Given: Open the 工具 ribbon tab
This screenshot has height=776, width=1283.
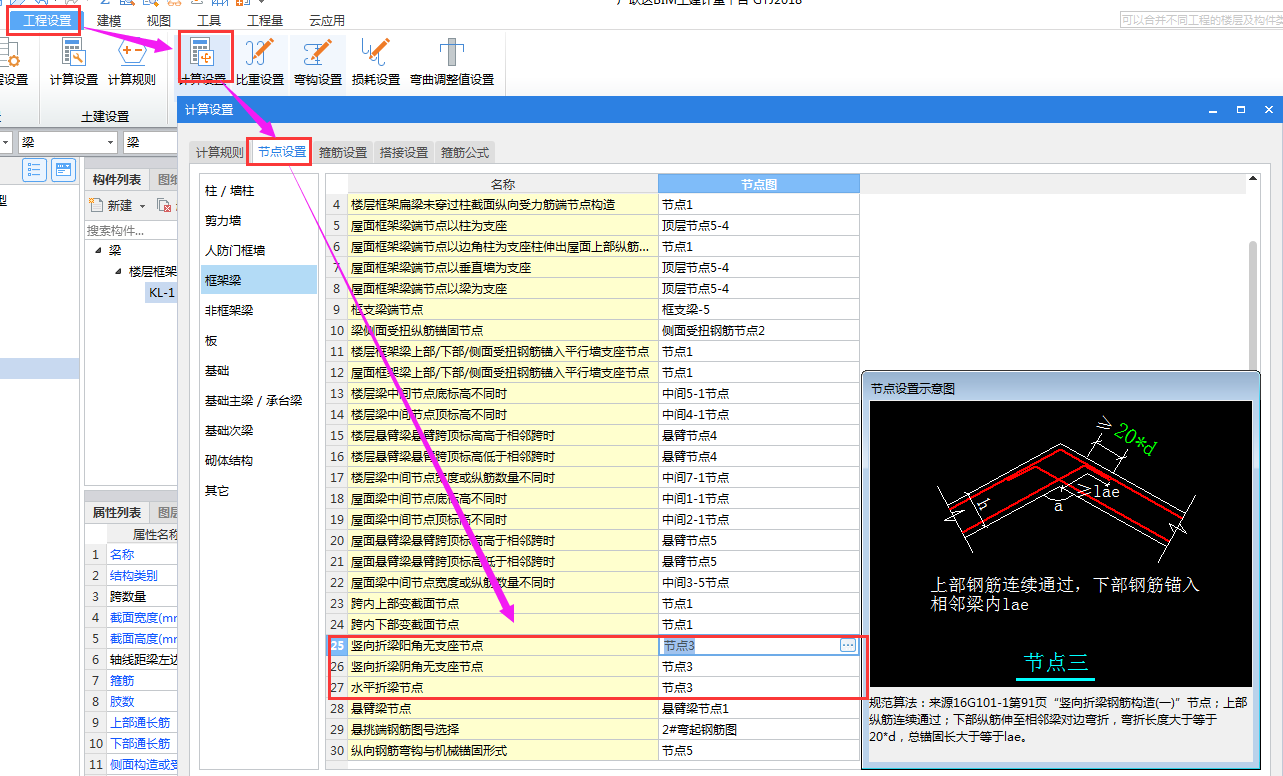Looking at the screenshot, I should click(209, 20).
